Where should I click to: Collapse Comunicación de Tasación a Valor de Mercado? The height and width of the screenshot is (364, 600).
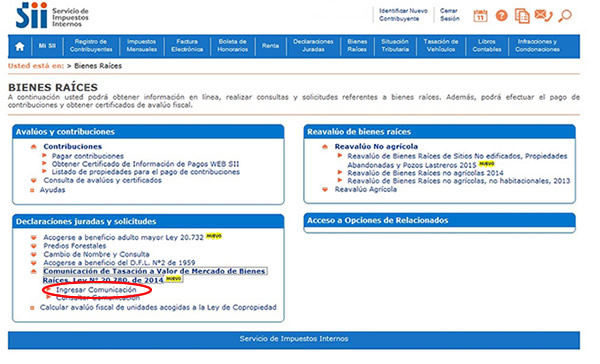(x=154, y=275)
